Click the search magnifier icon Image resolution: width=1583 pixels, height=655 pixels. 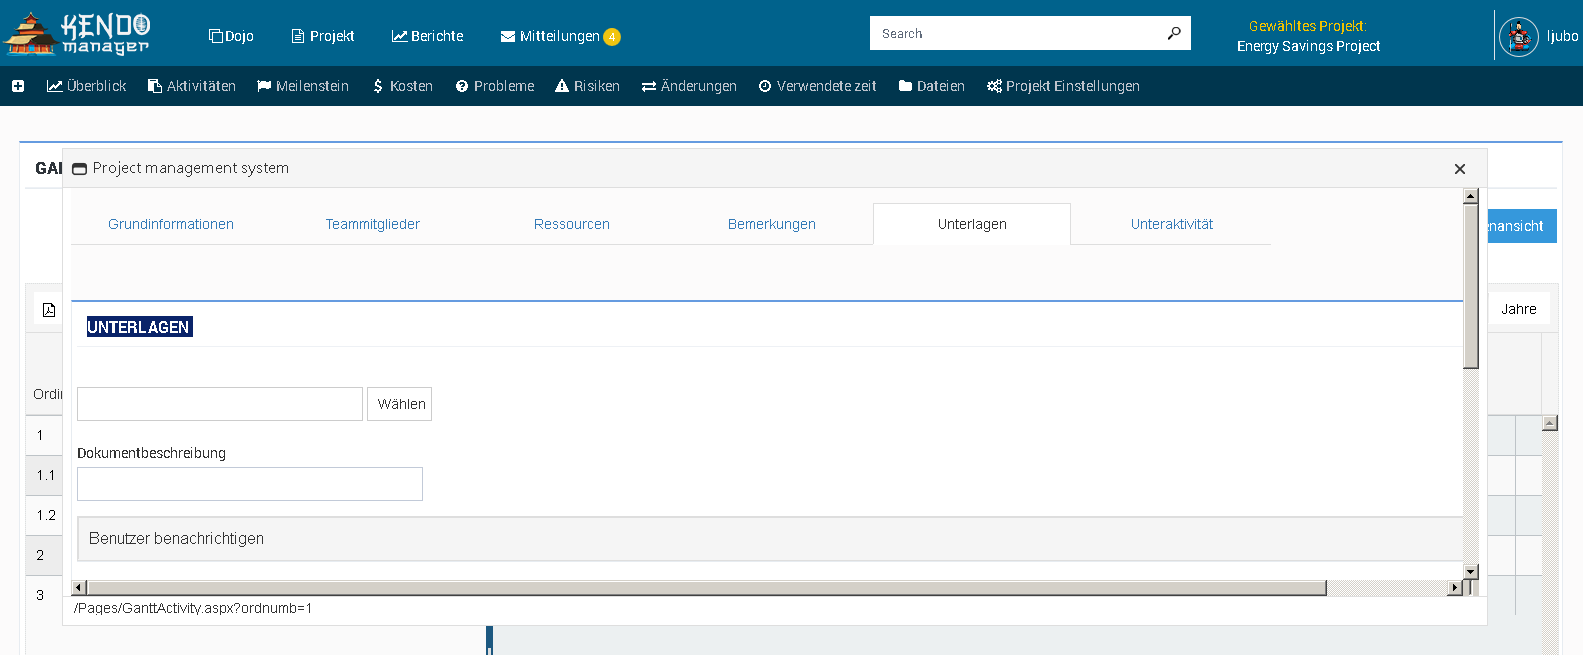point(1174,33)
